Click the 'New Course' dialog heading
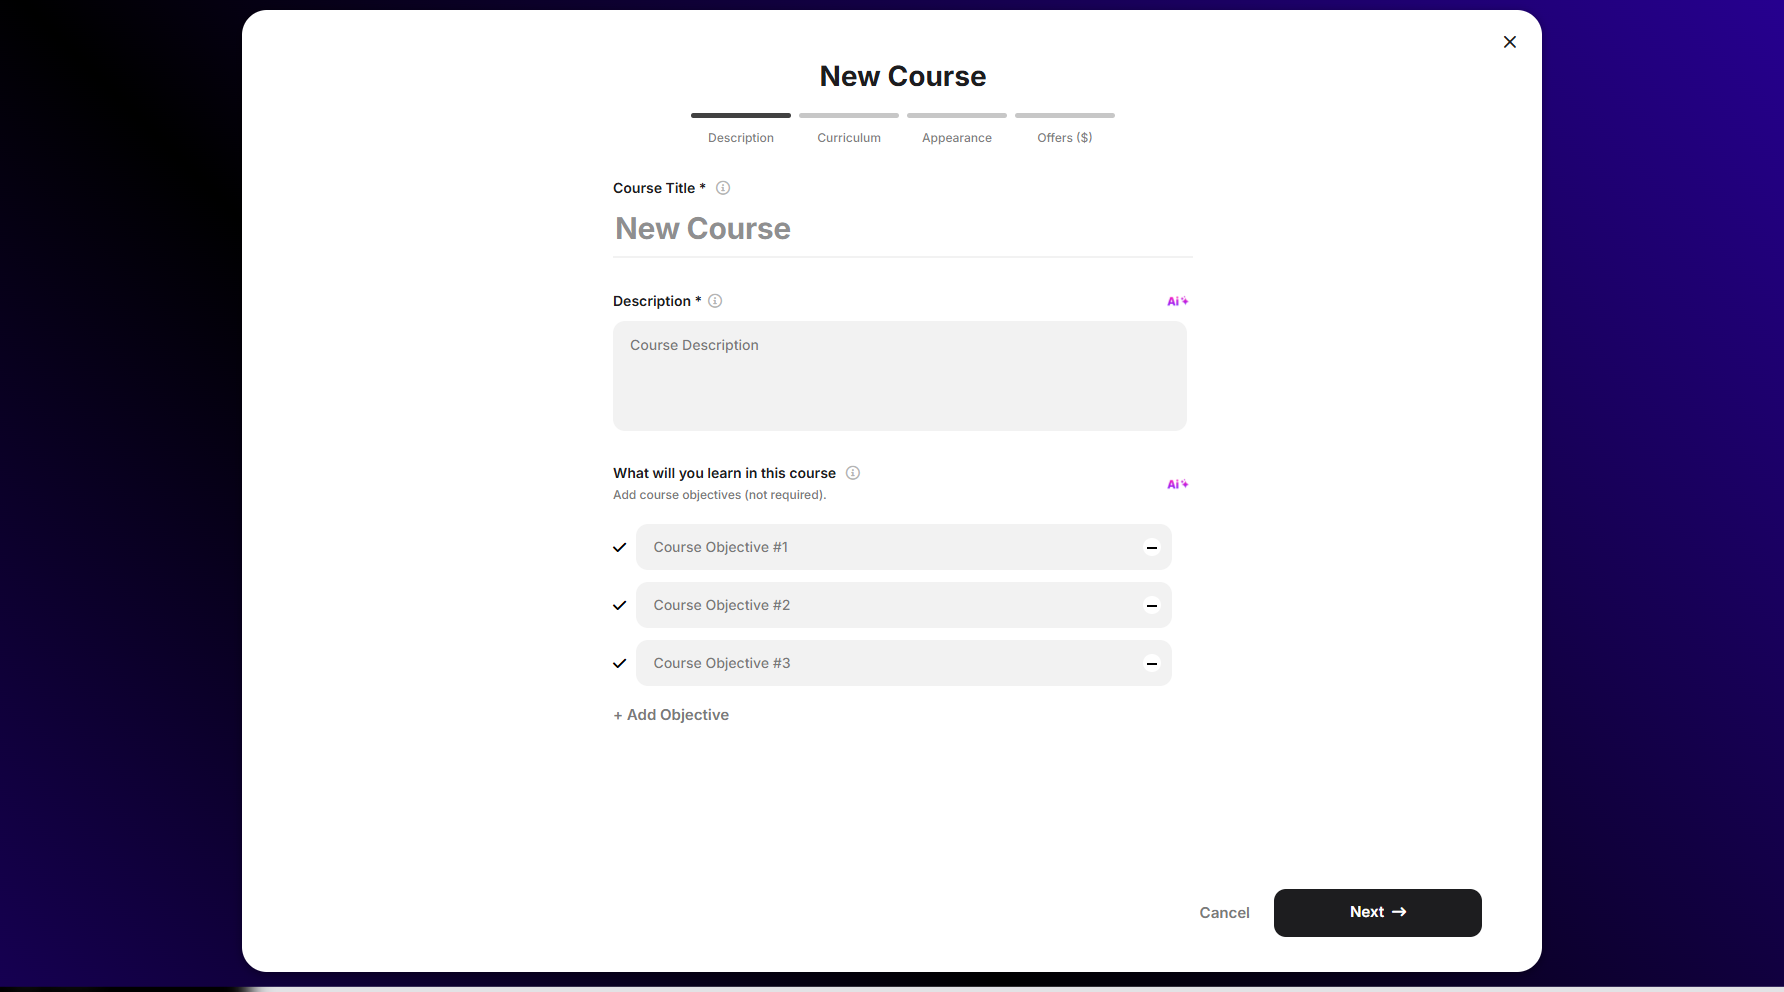Viewport: 1784px width, 992px height. coord(903,76)
